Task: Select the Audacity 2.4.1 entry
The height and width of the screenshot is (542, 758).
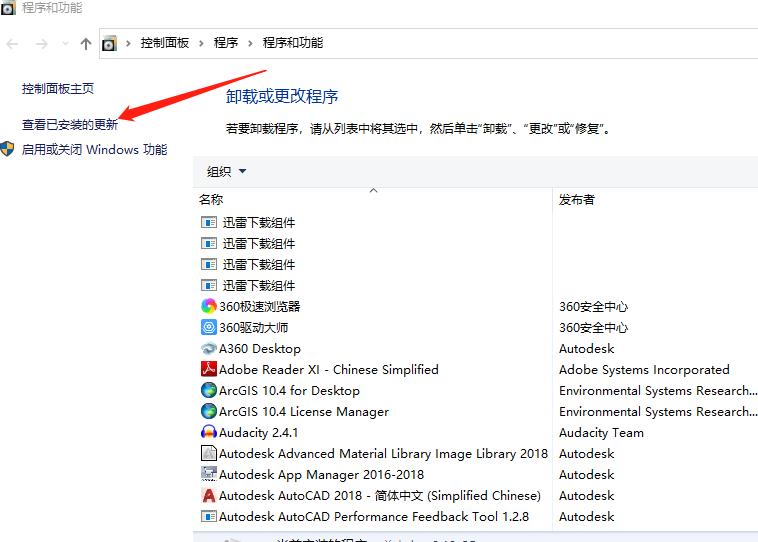Action: coord(258,433)
